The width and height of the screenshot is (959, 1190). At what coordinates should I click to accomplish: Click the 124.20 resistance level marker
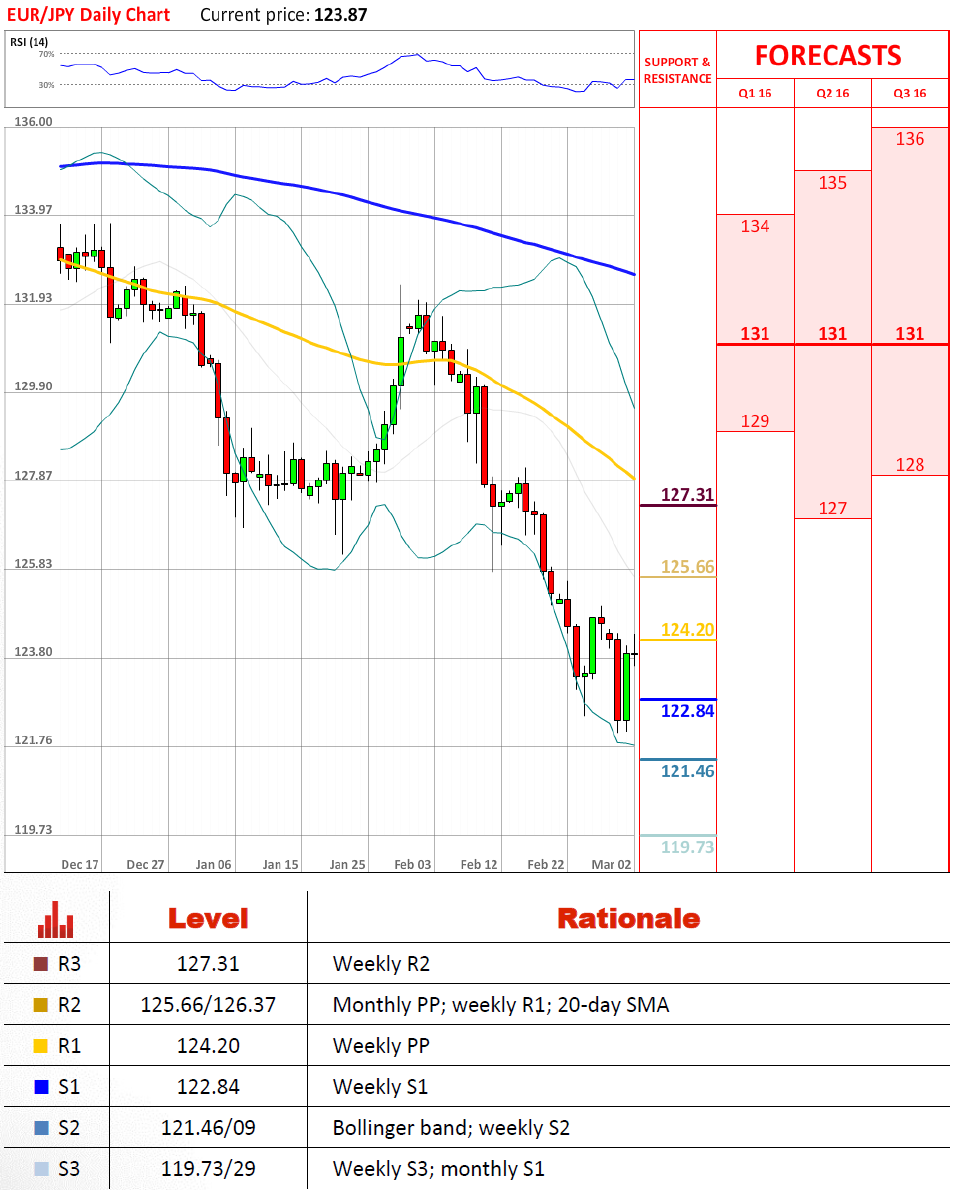click(687, 630)
